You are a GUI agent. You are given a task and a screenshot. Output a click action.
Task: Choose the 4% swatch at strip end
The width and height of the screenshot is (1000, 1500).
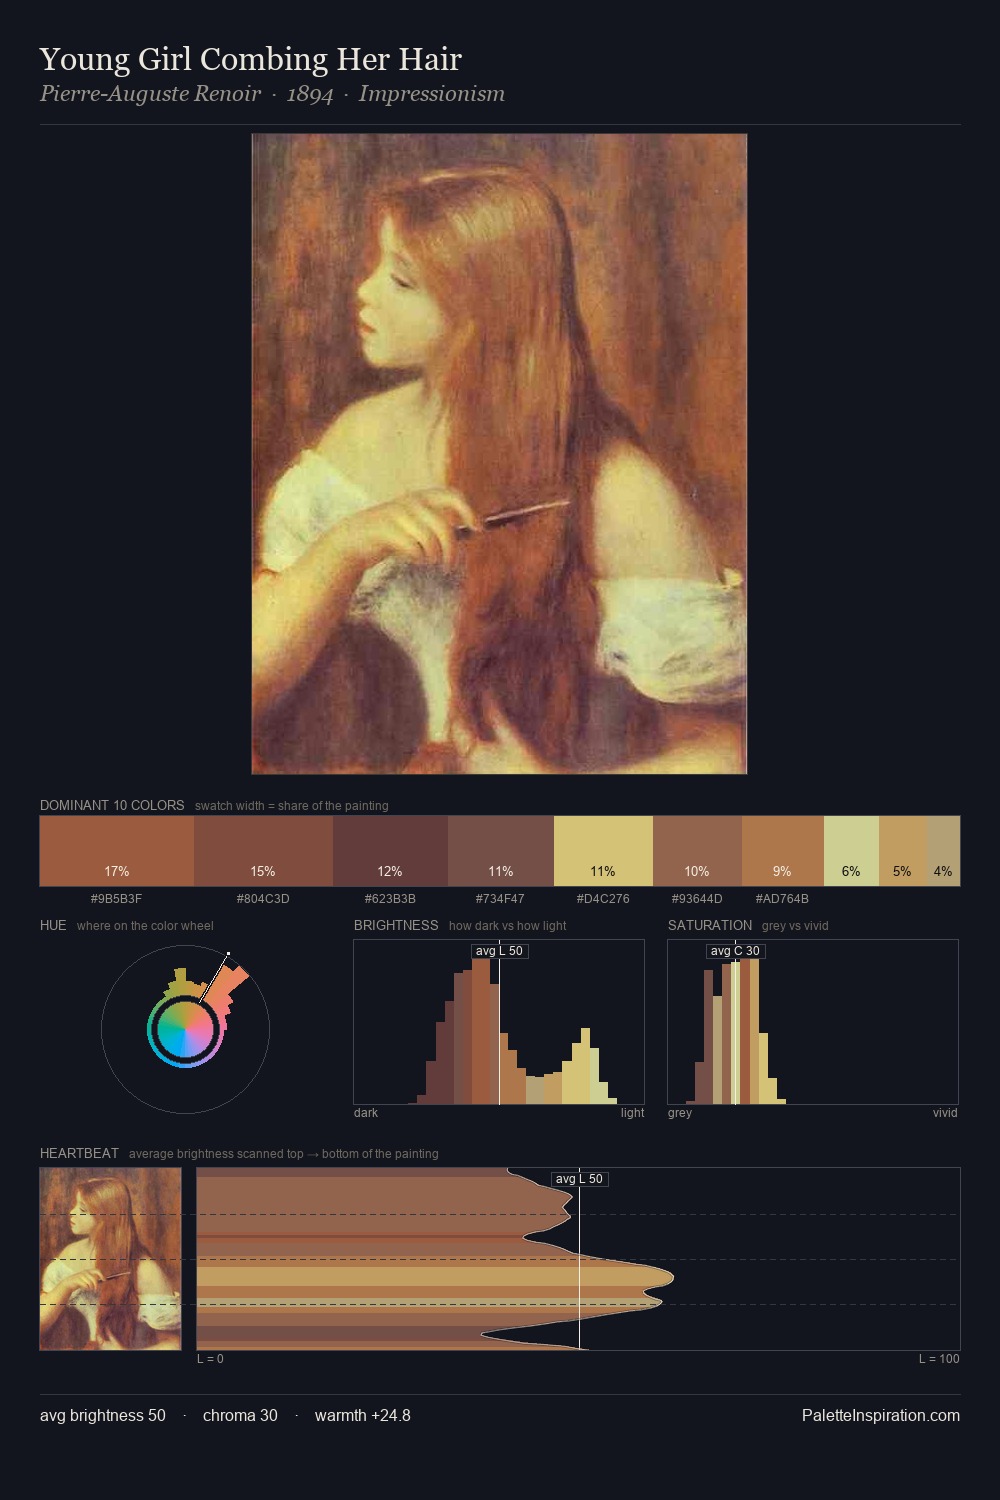tap(943, 851)
